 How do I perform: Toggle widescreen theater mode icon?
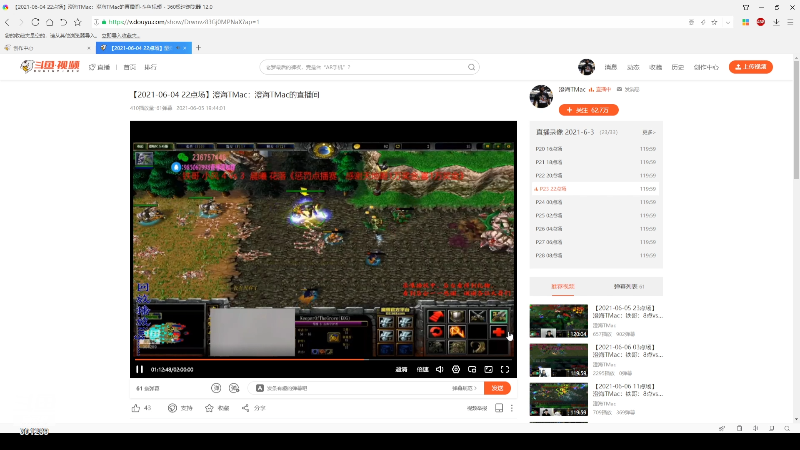[488, 369]
